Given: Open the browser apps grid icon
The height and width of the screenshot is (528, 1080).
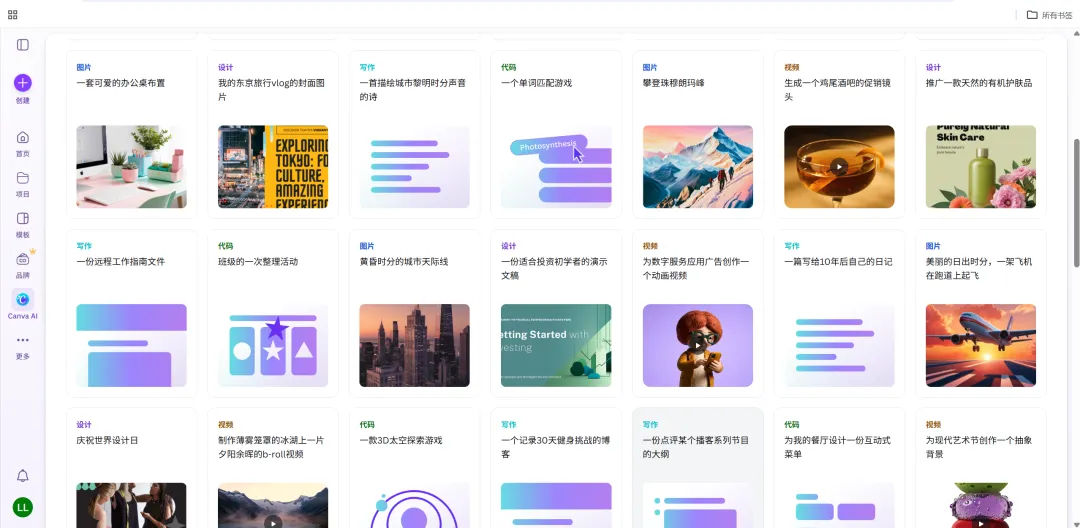Looking at the screenshot, I should coord(12,14).
